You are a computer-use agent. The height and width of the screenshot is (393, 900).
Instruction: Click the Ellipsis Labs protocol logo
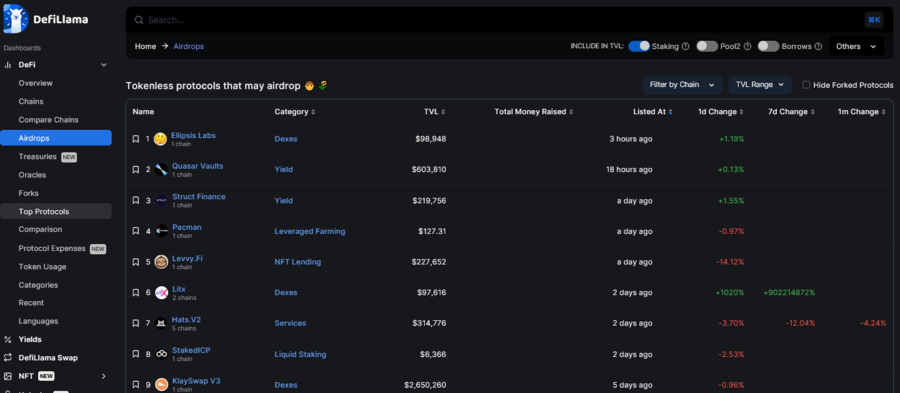[161, 139]
